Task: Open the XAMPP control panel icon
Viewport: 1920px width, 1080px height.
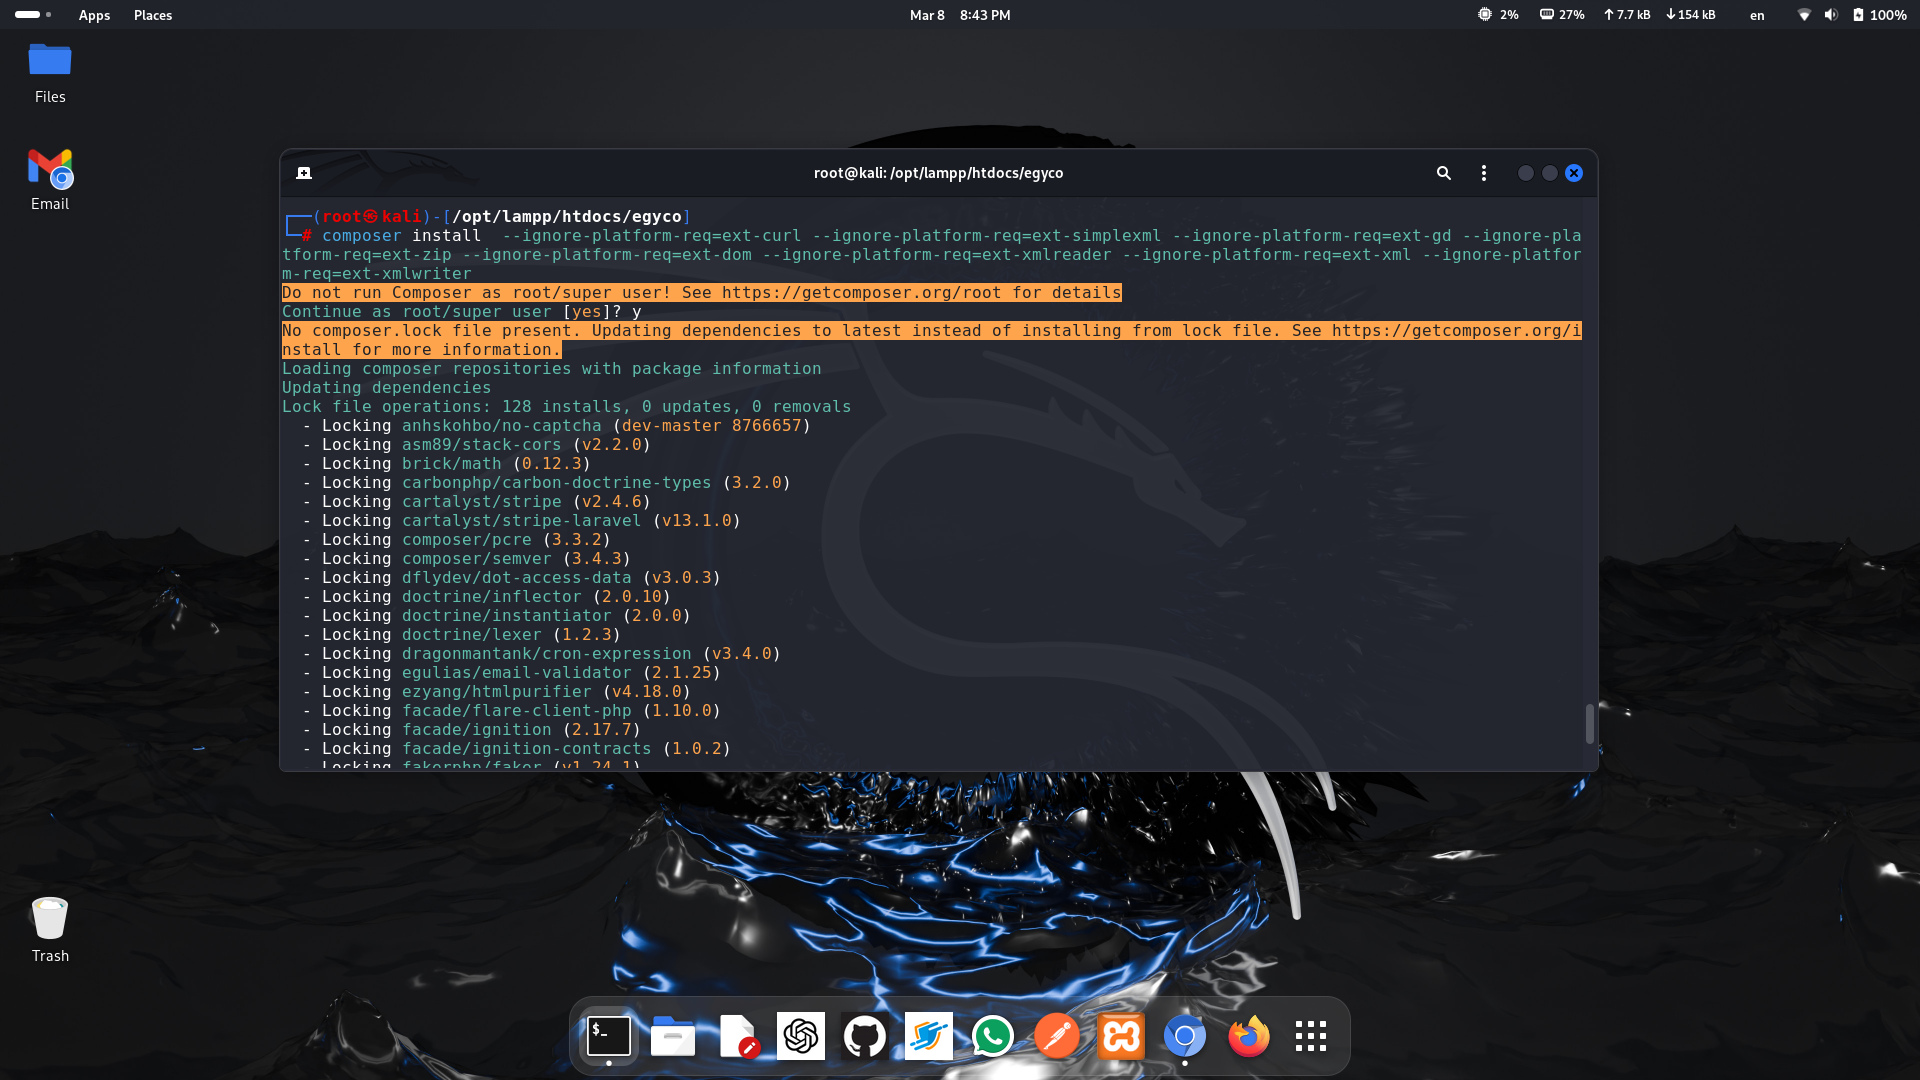Action: click(1120, 1036)
